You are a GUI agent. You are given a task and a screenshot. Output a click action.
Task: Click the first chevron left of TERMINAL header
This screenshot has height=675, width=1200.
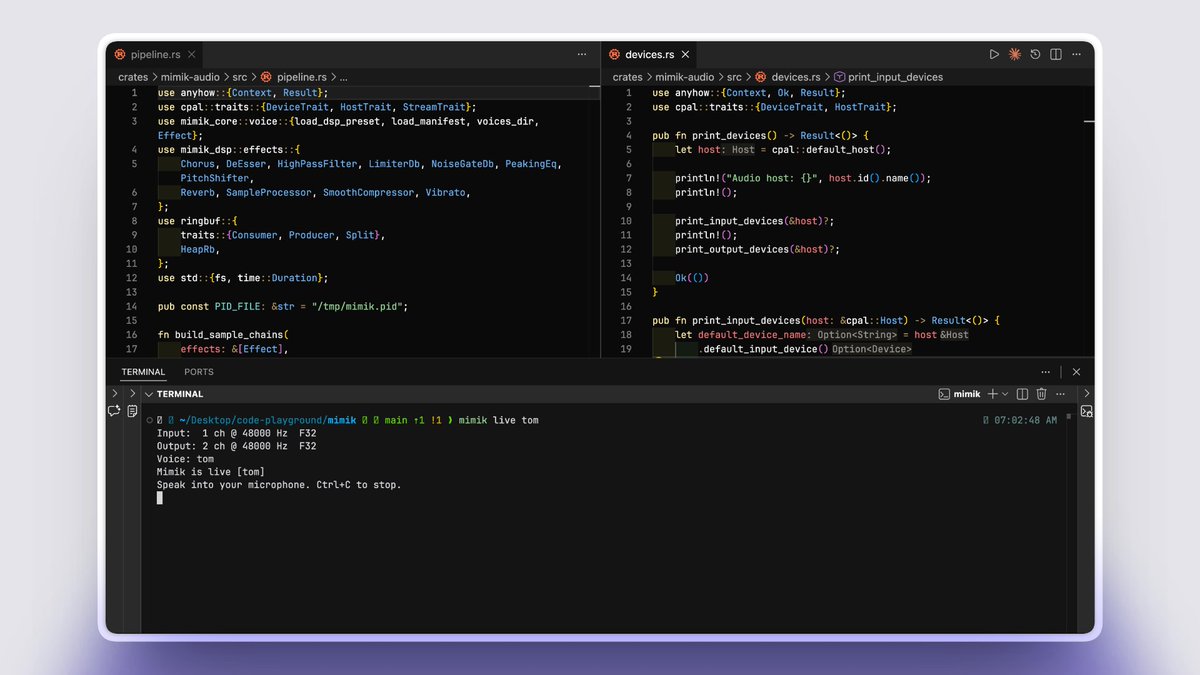115,394
